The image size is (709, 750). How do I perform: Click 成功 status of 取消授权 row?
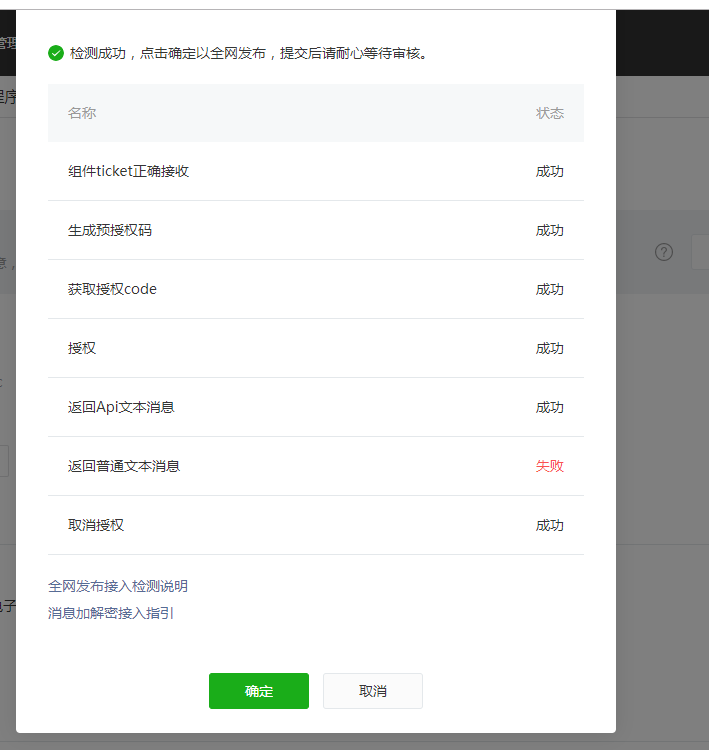coord(549,525)
